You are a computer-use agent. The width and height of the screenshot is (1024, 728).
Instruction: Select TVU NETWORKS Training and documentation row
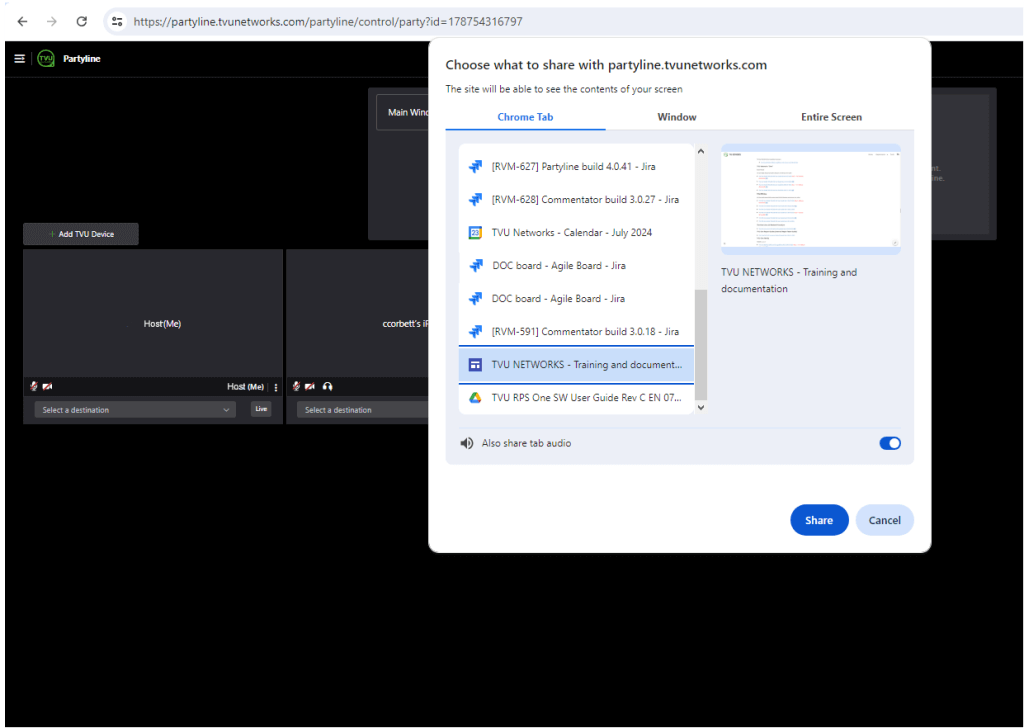click(576, 364)
